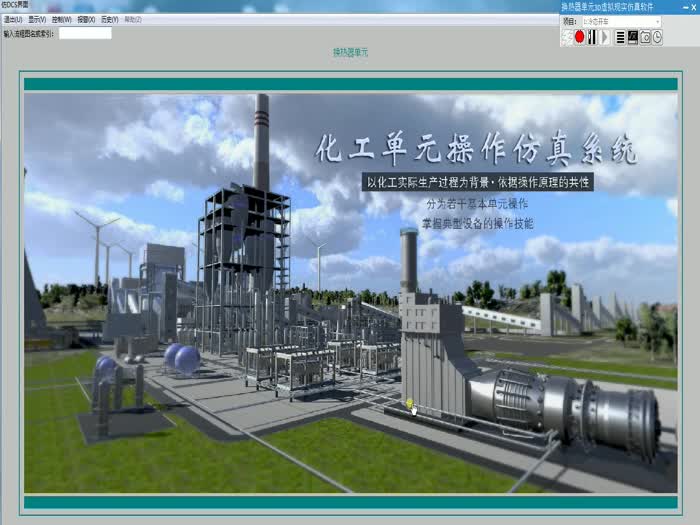This screenshot has height=525, width=700.
Task: Open the 帮助(Z) menu
Action: click(132, 19)
